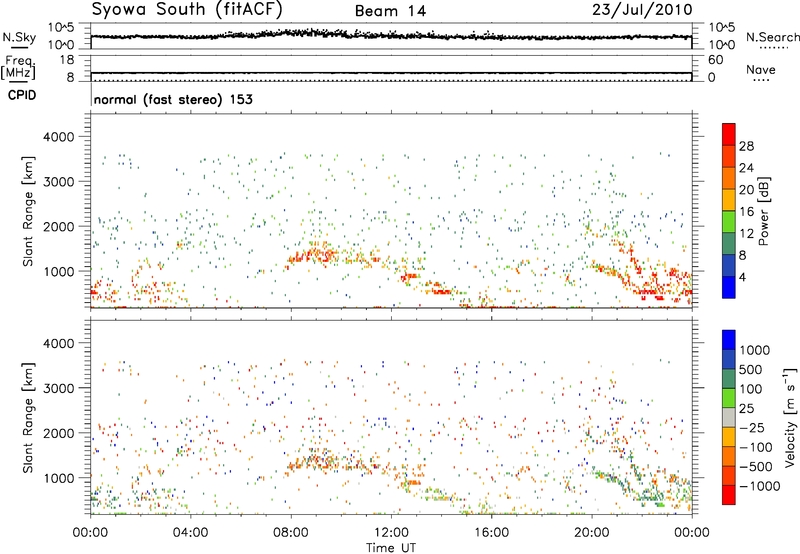This screenshot has height=554, width=800.
Task: Click the blue bottom segment of power colorbar
Action: 729,287
